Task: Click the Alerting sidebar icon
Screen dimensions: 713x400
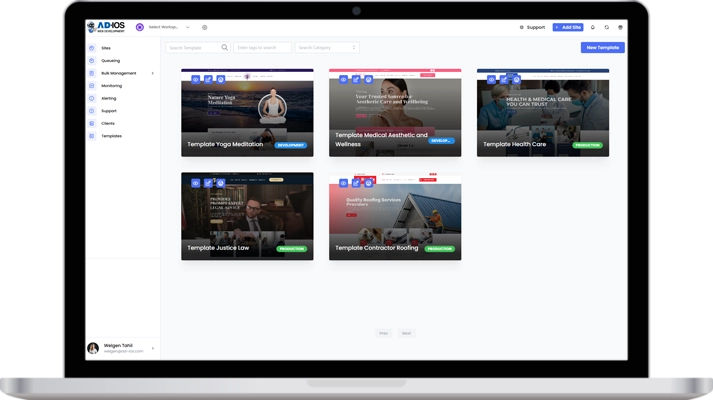Action: pos(92,99)
